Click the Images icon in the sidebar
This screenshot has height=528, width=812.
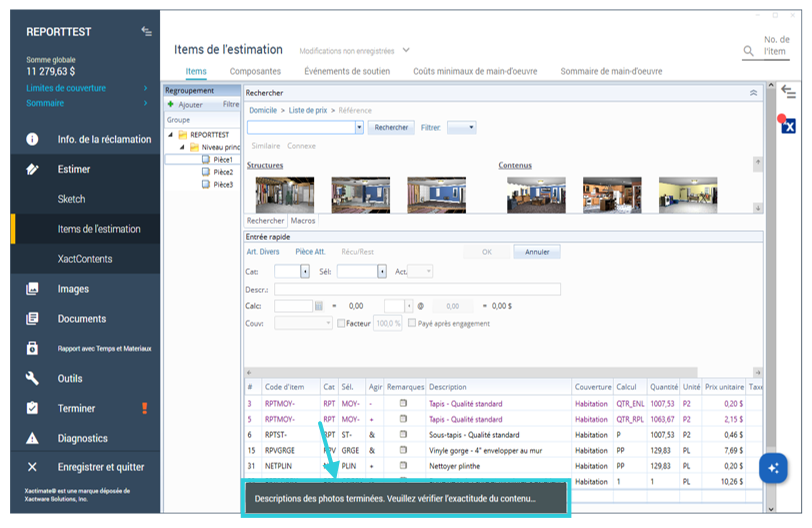[32, 289]
